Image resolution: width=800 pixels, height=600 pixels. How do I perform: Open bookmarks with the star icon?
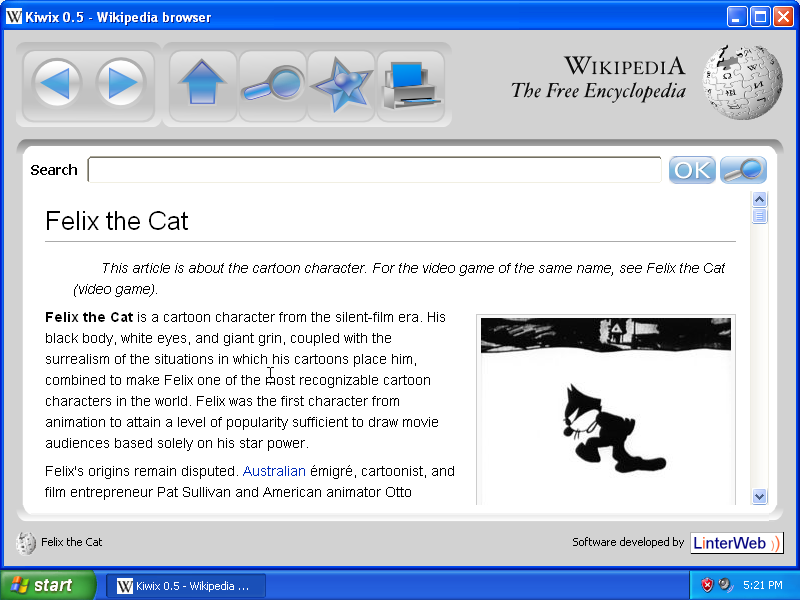coord(340,84)
